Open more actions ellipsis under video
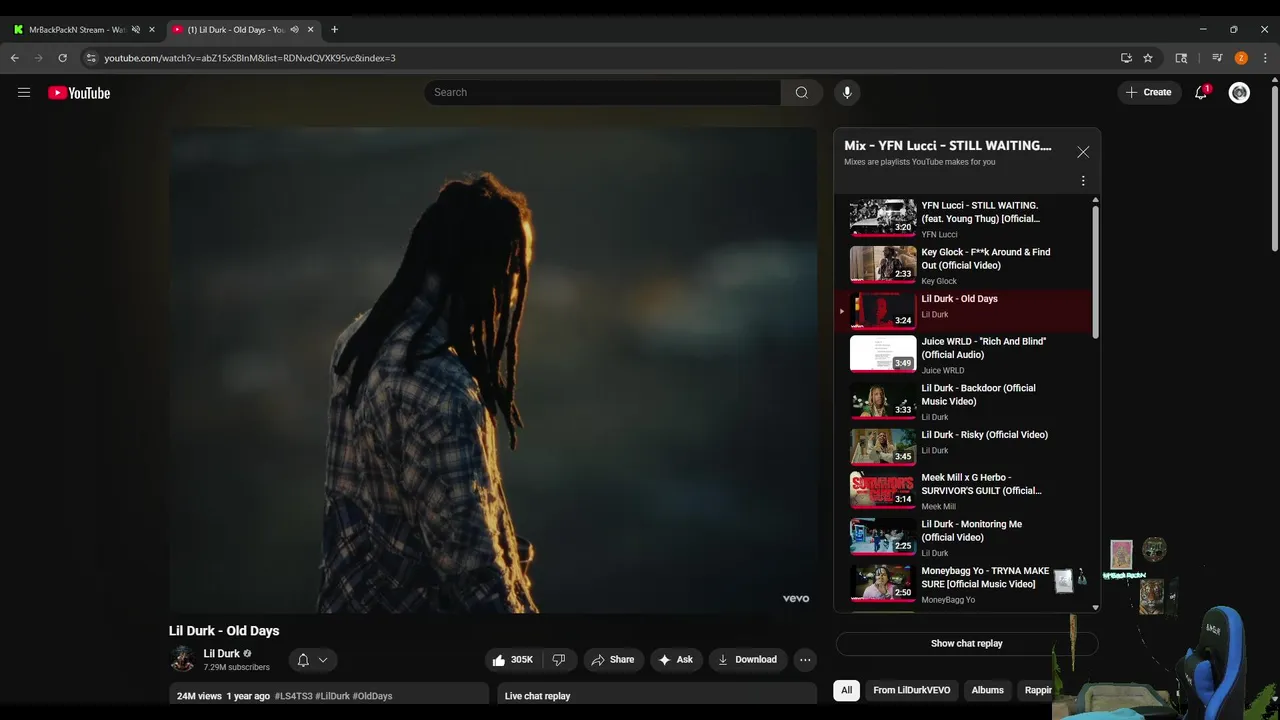The image size is (1280, 720). tap(805, 660)
